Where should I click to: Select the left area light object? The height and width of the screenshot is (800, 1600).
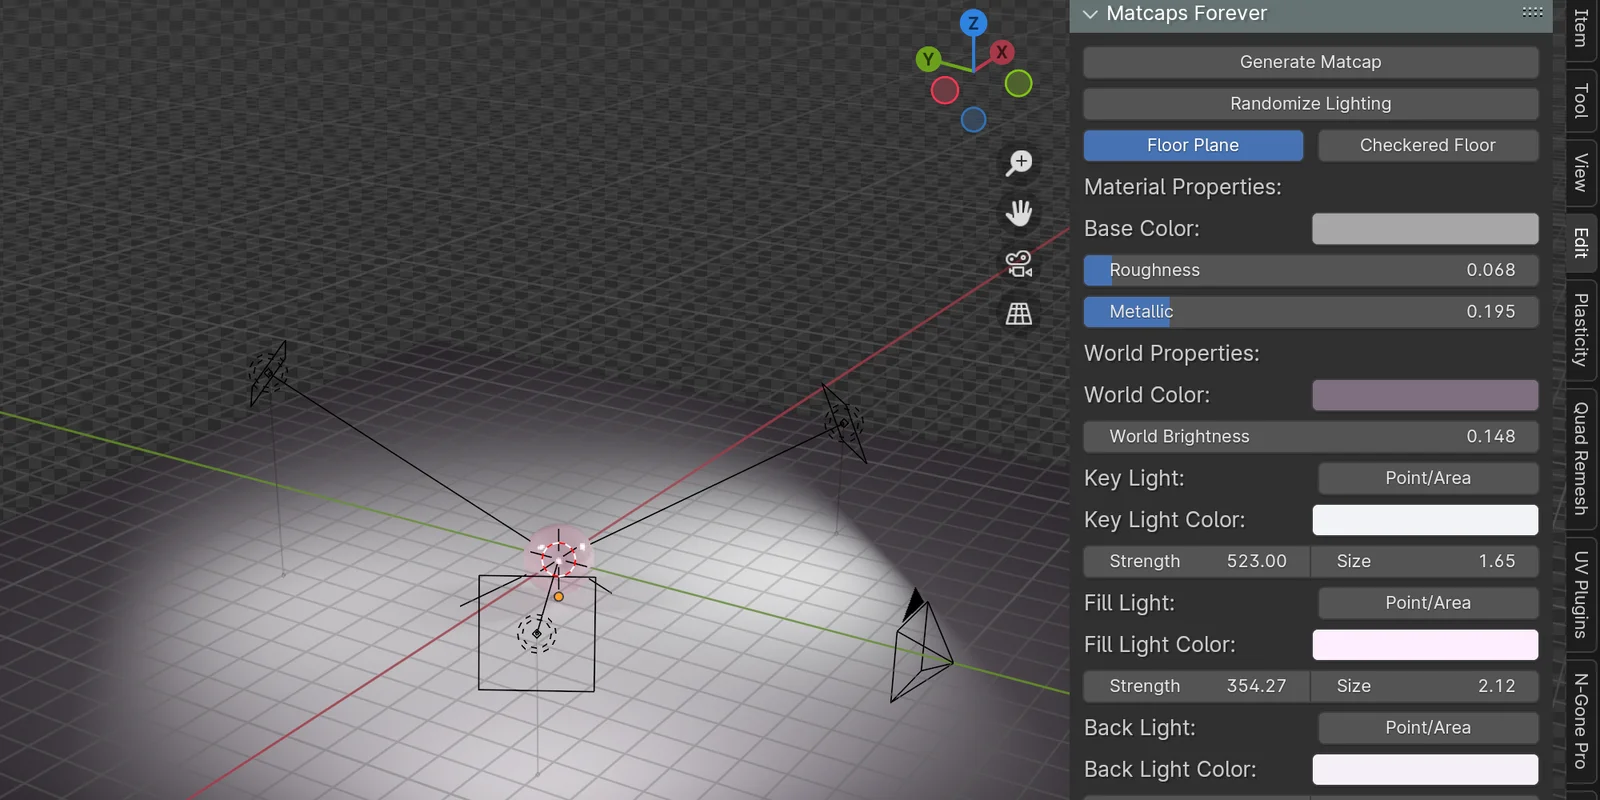pyautogui.click(x=268, y=373)
